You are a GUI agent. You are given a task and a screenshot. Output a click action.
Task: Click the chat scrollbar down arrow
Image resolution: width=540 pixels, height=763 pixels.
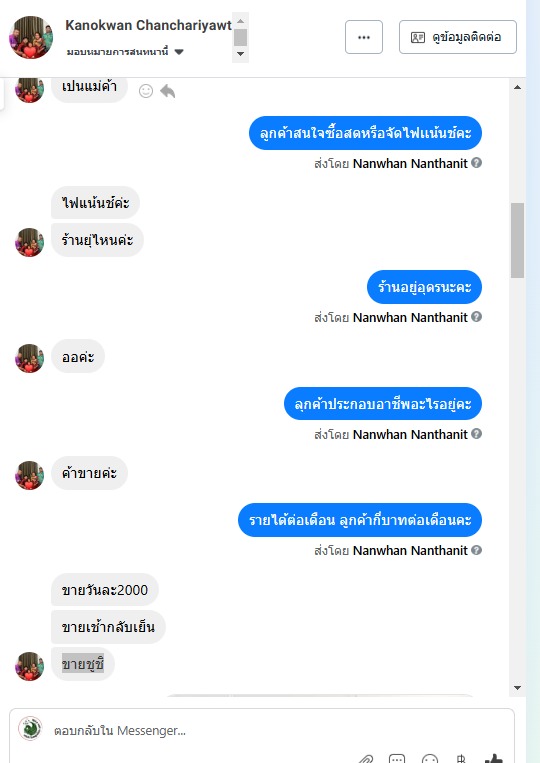pyautogui.click(x=517, y=688)
